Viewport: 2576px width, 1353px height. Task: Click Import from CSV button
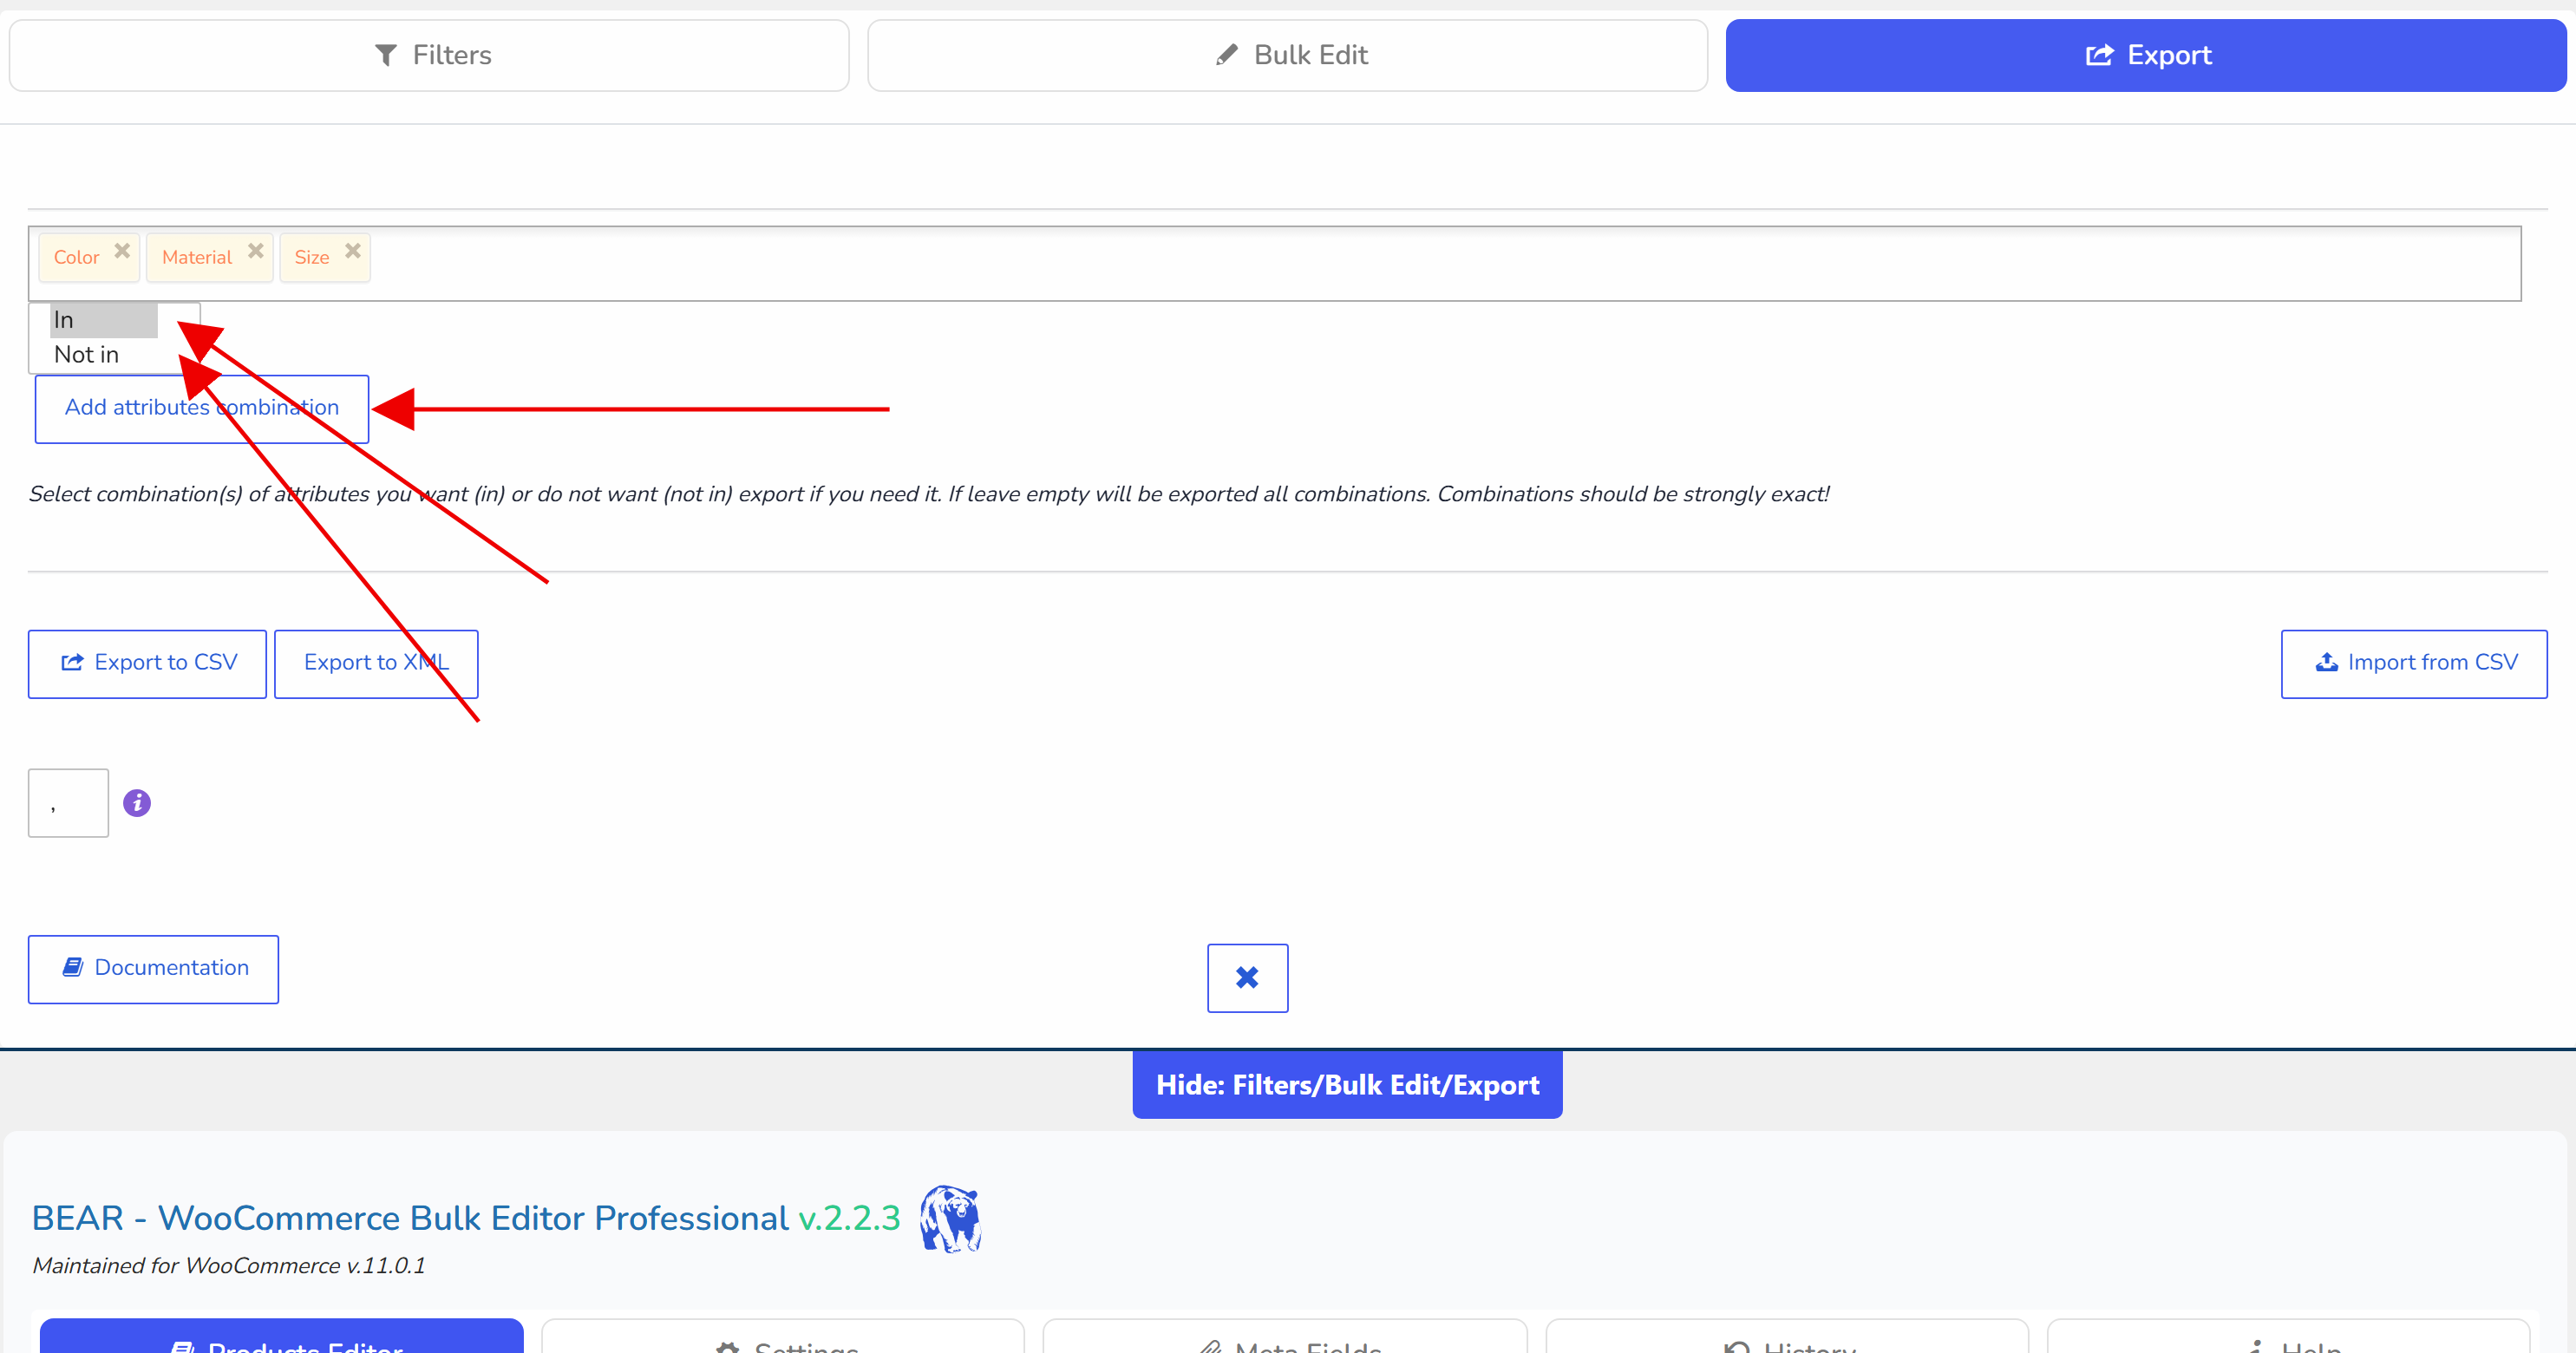(x=2414, y=664)
